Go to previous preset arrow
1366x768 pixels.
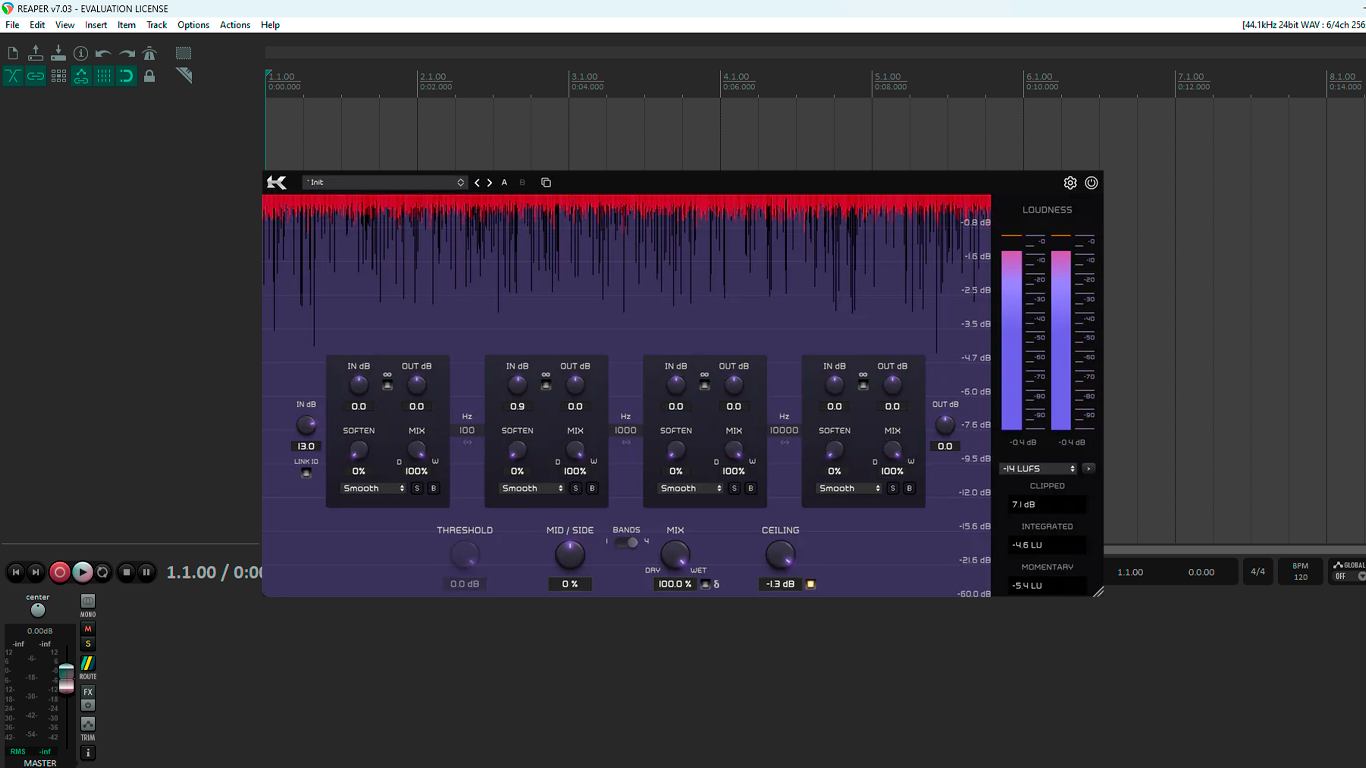[478, 183]
